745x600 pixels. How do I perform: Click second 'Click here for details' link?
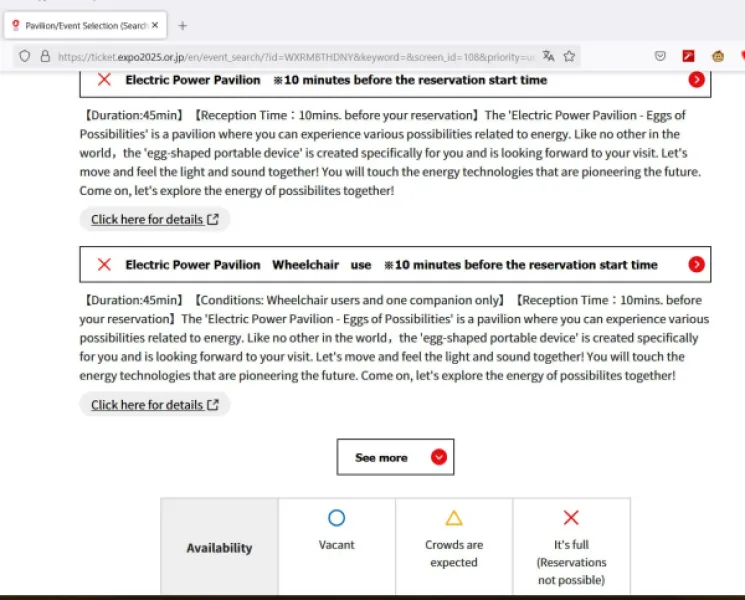(155, 405)
